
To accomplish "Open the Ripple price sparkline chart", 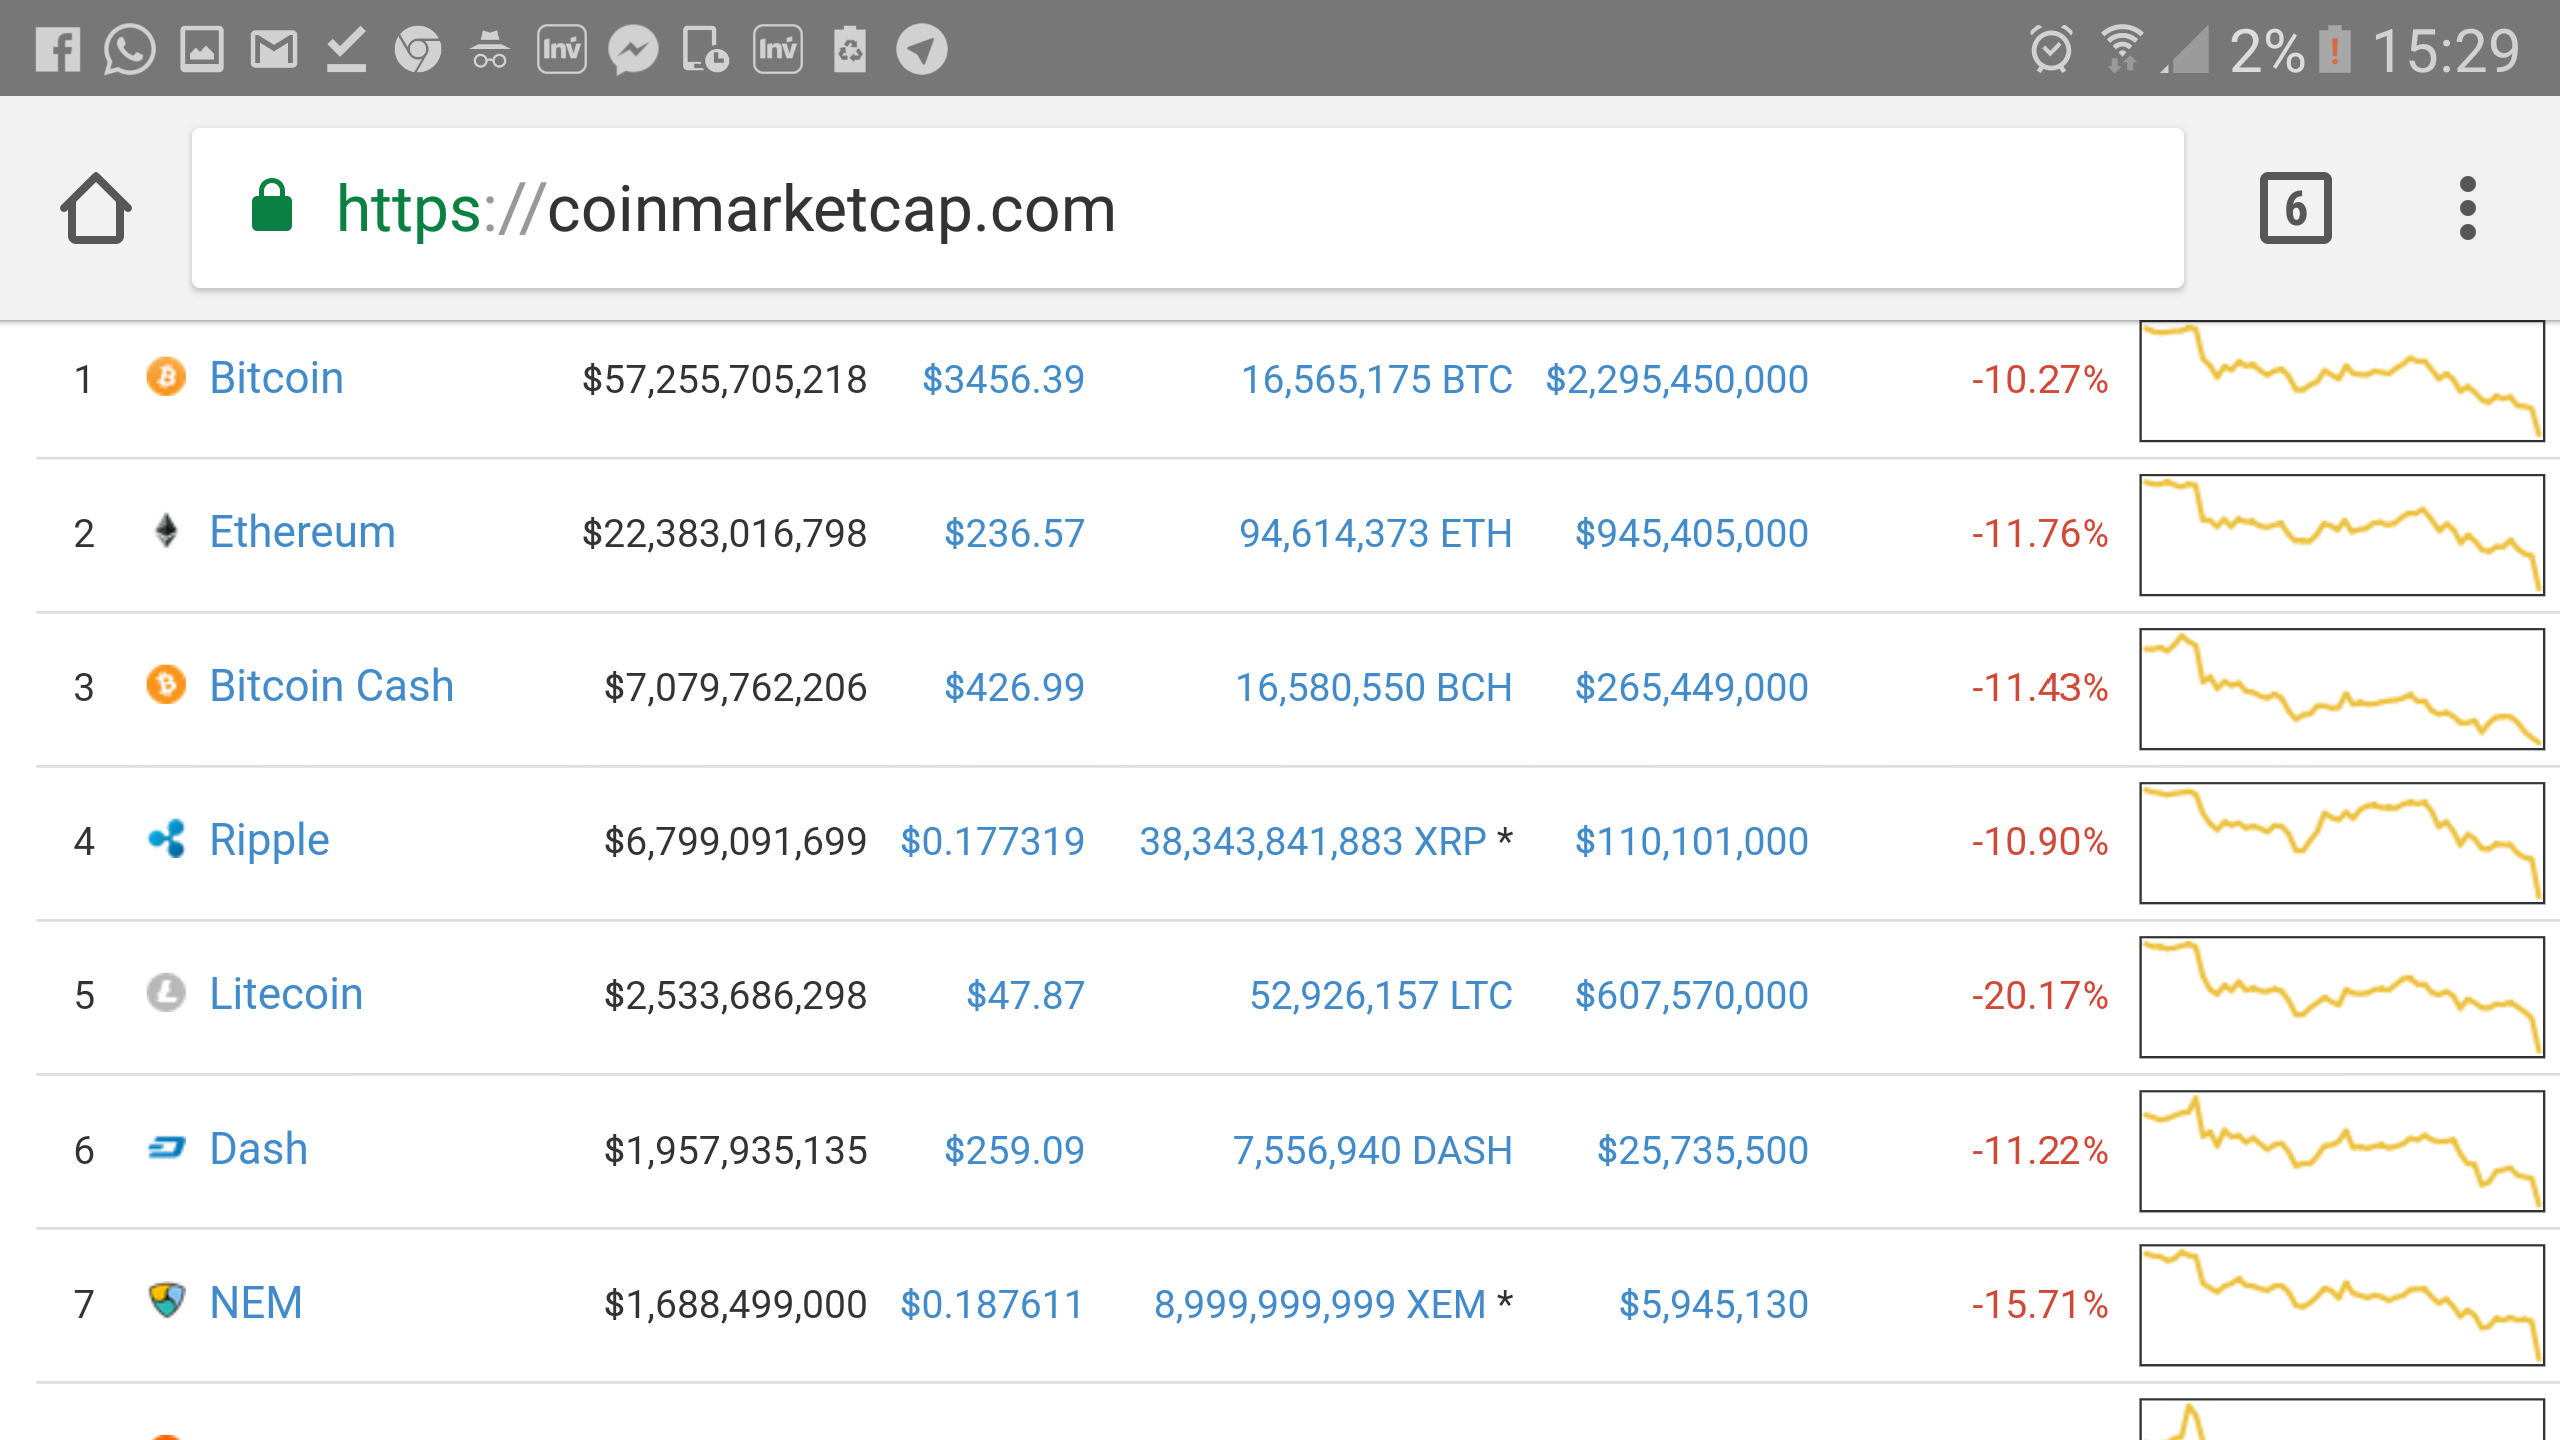I will click(2342, 842).
